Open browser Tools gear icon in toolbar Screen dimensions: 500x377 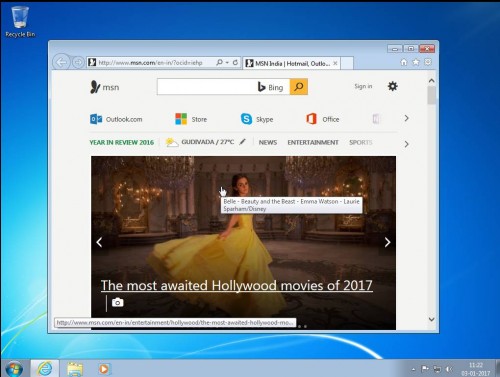(428, 62)
